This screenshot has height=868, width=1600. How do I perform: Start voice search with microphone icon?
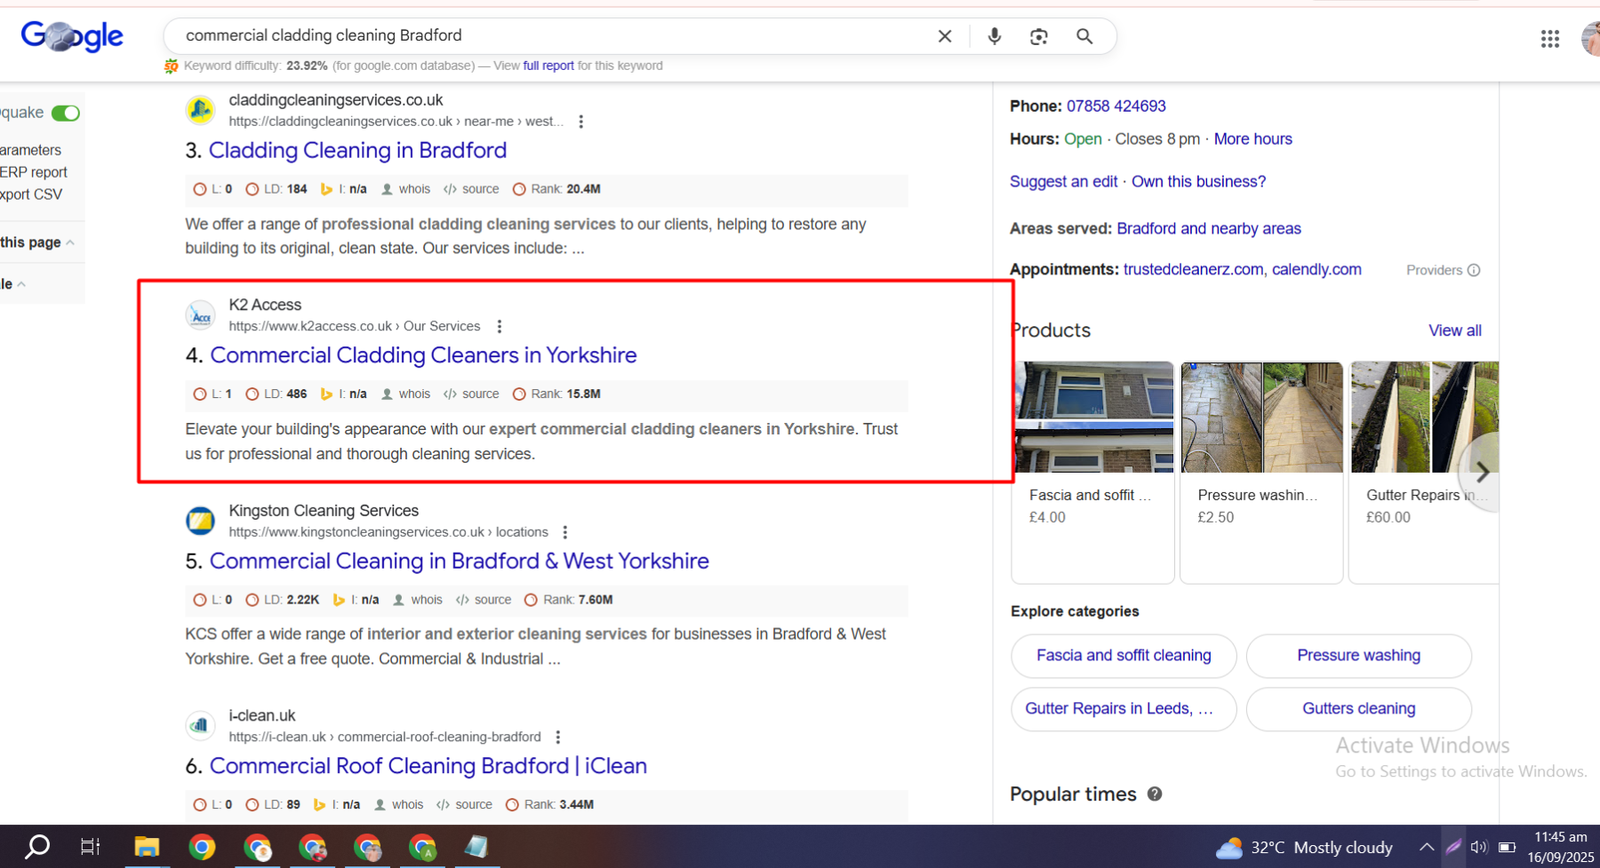(994, 36)
